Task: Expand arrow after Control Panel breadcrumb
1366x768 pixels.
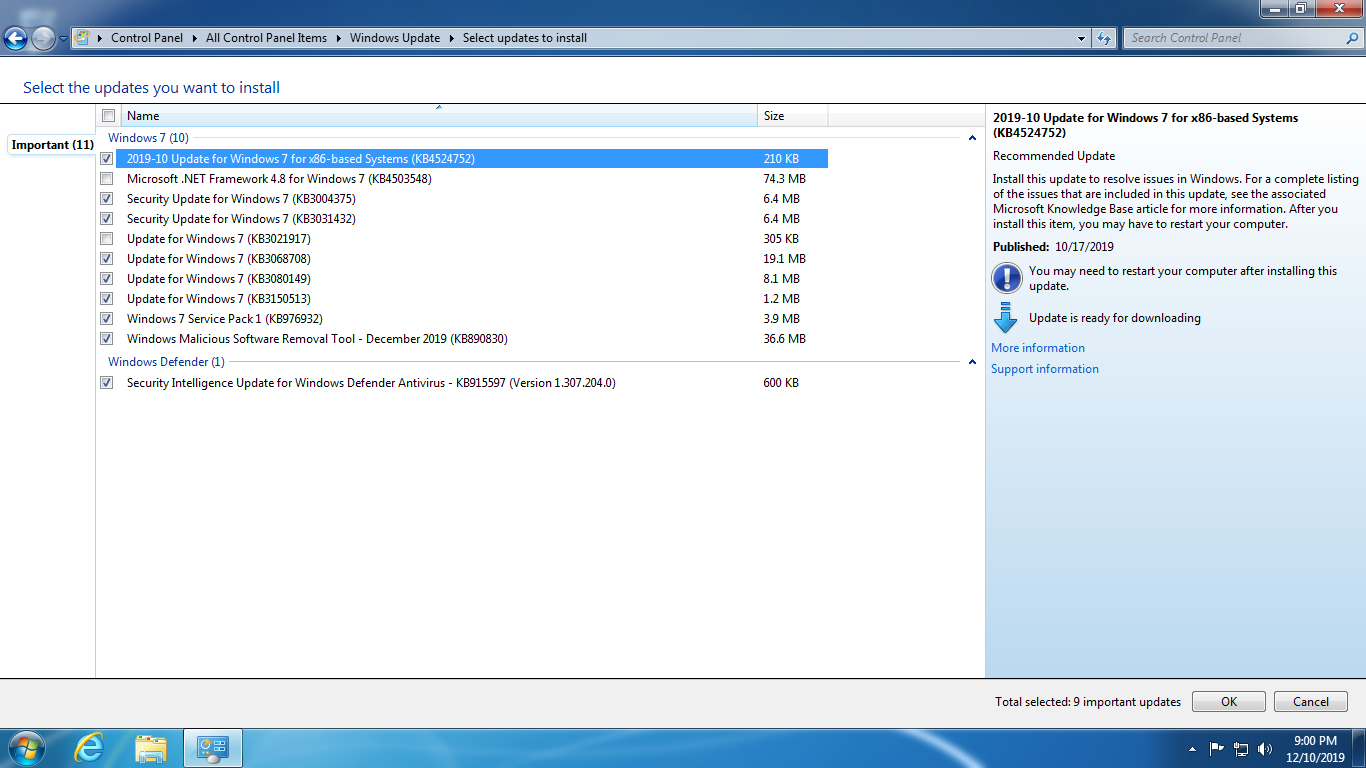Action: point(195,38)
